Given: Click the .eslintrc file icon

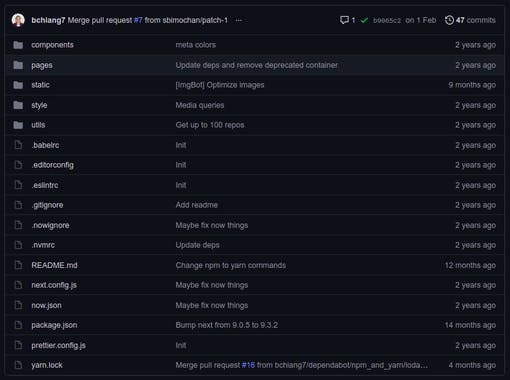Looking at the screenshot, I should coord(18,185).
